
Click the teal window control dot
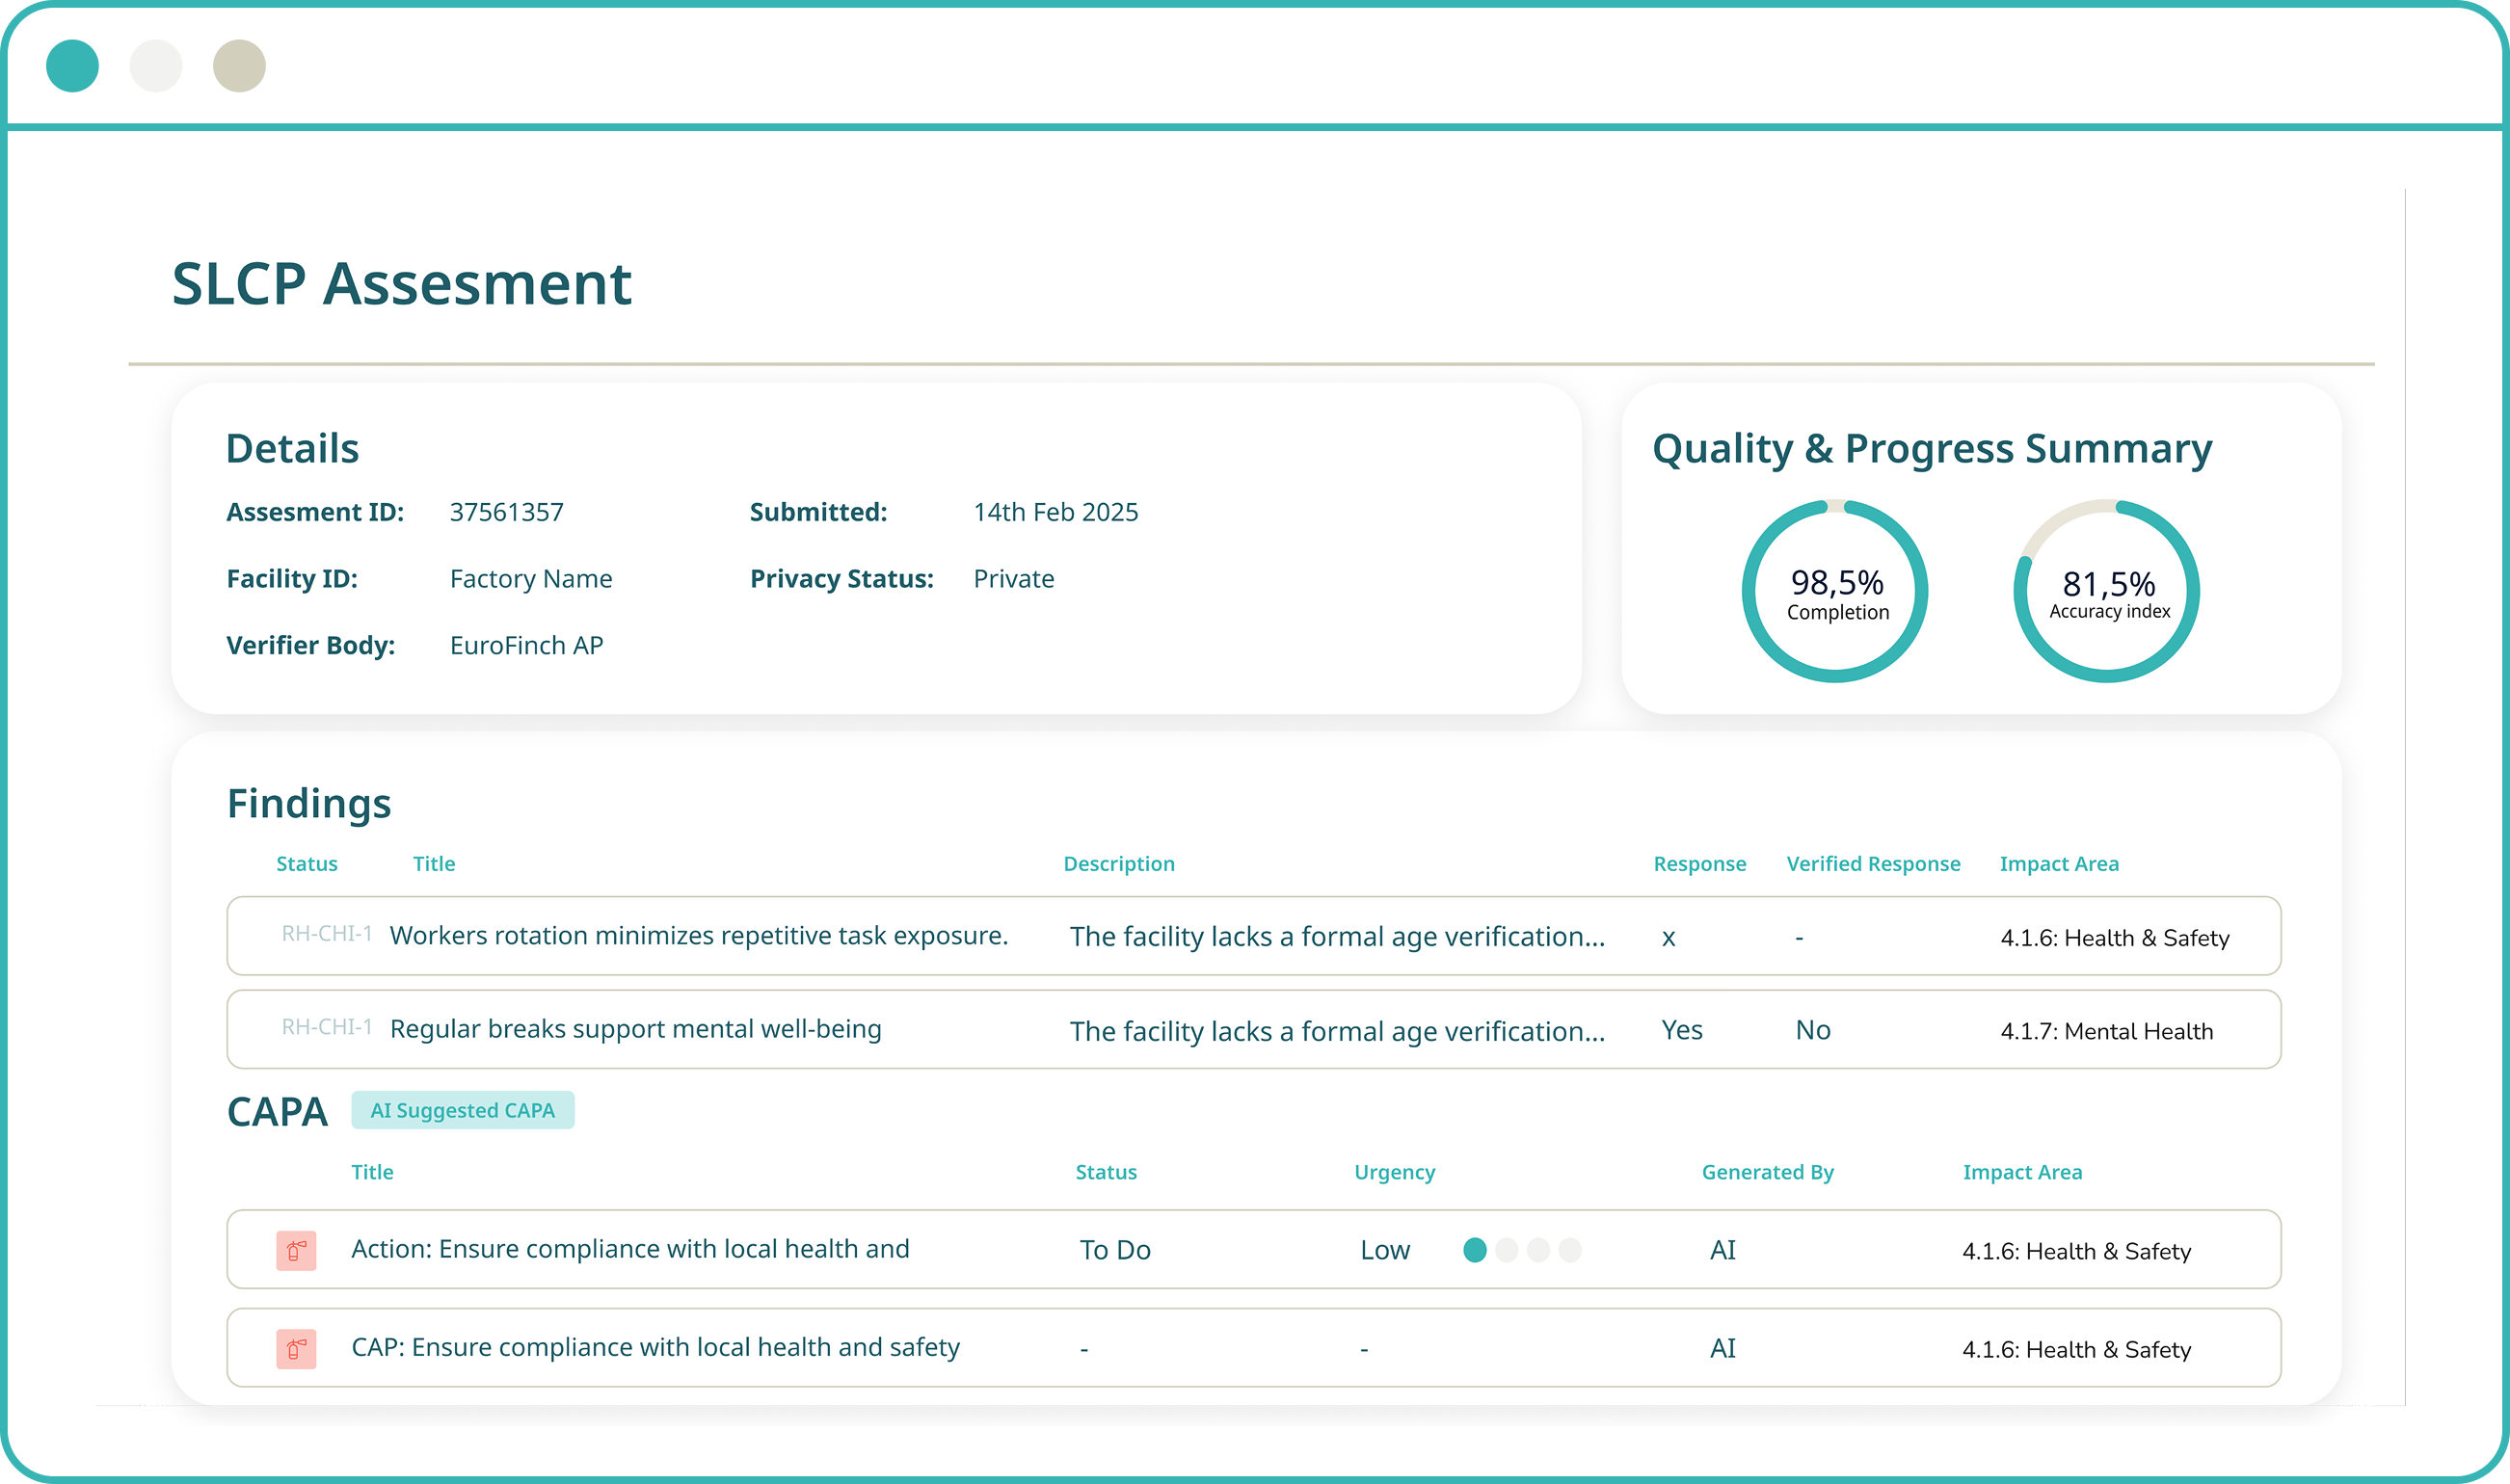point(72,66)
